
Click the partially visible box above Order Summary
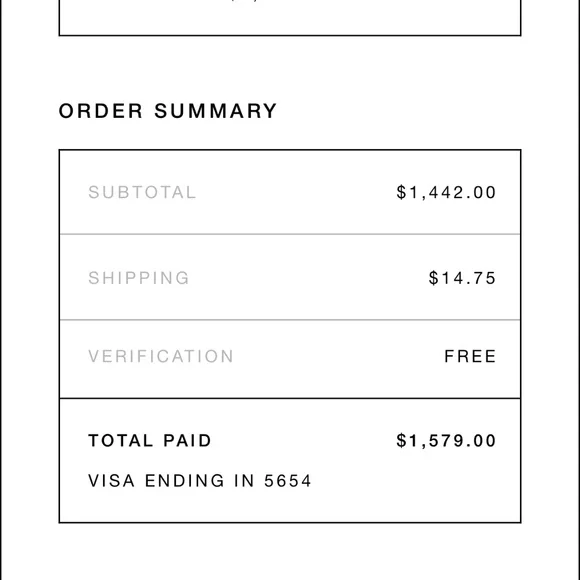[x=290, y=18]
